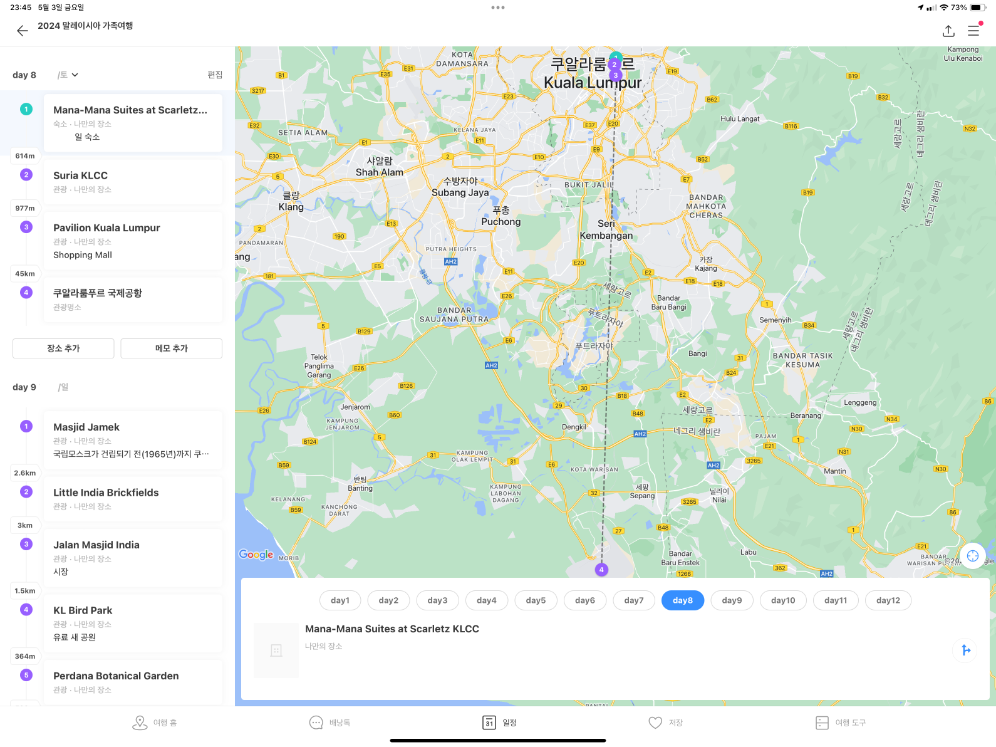Click the Google logo on the map
Screen dimensions: 996x747
pyautogui.click(x=256, y=555)
